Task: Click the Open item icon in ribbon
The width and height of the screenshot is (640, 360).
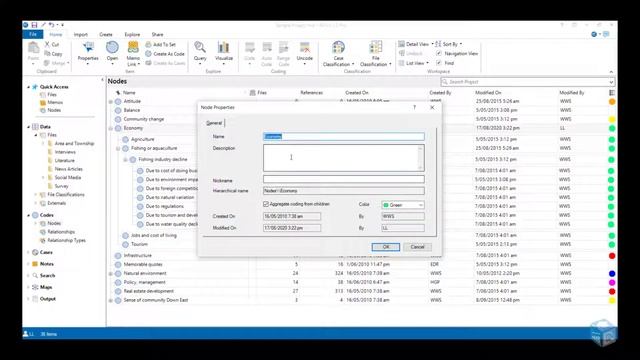Action: 112,48
